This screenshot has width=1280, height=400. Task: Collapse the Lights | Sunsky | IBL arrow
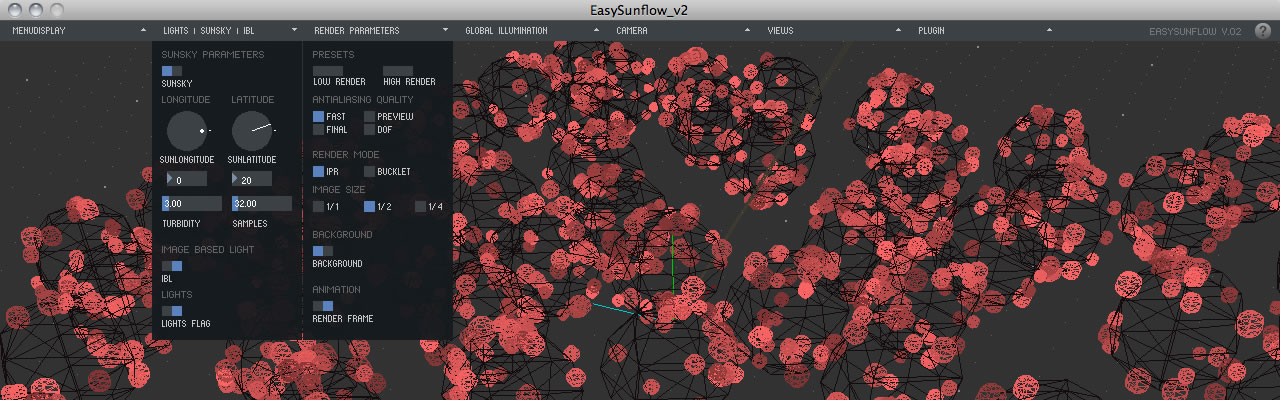click(294, 31)
